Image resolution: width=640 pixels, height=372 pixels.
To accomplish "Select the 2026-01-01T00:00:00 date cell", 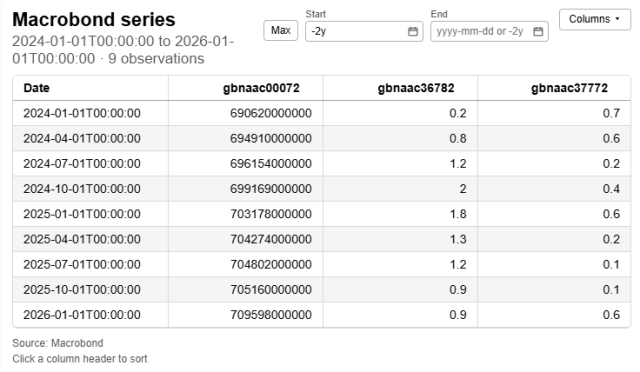I will pyautogui.click(x=82, y=315).
